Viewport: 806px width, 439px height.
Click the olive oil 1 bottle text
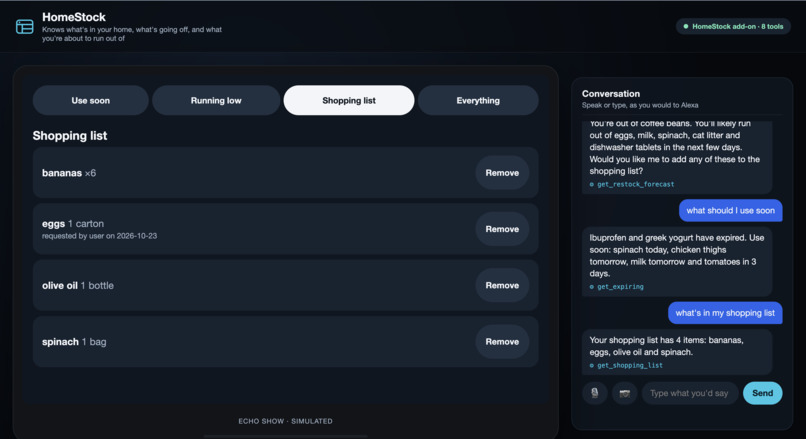tap(78, 285)
